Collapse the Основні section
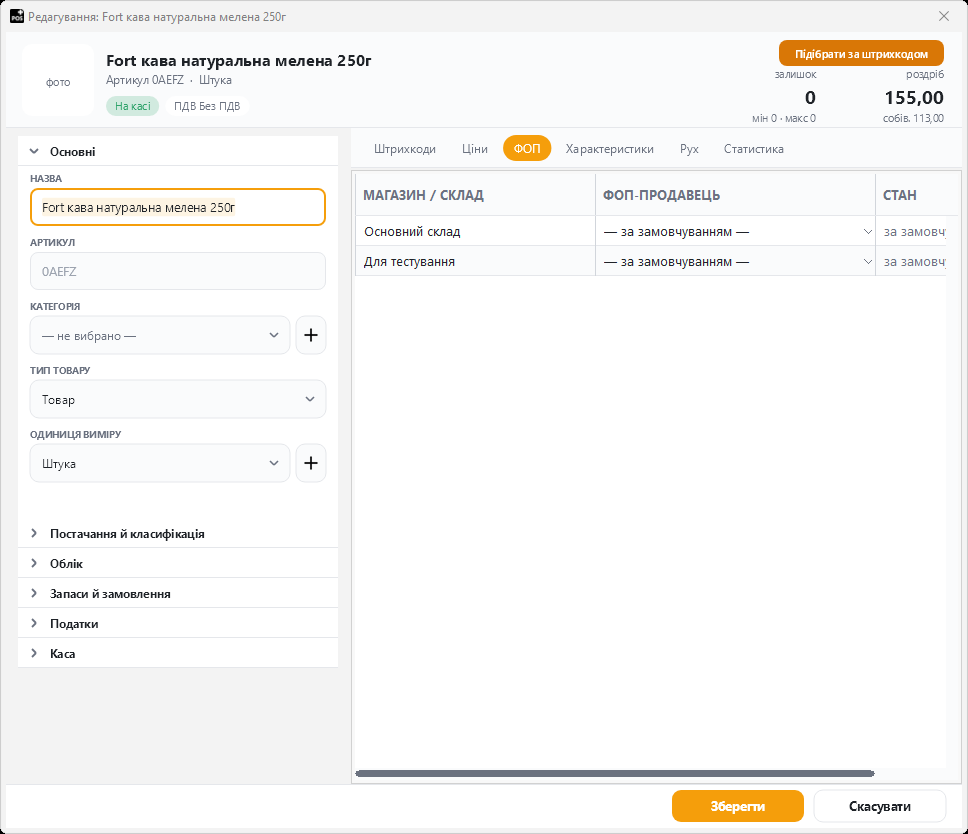Image resolution: width=968 pixels, height=834 pixels. tap(178, 151)
